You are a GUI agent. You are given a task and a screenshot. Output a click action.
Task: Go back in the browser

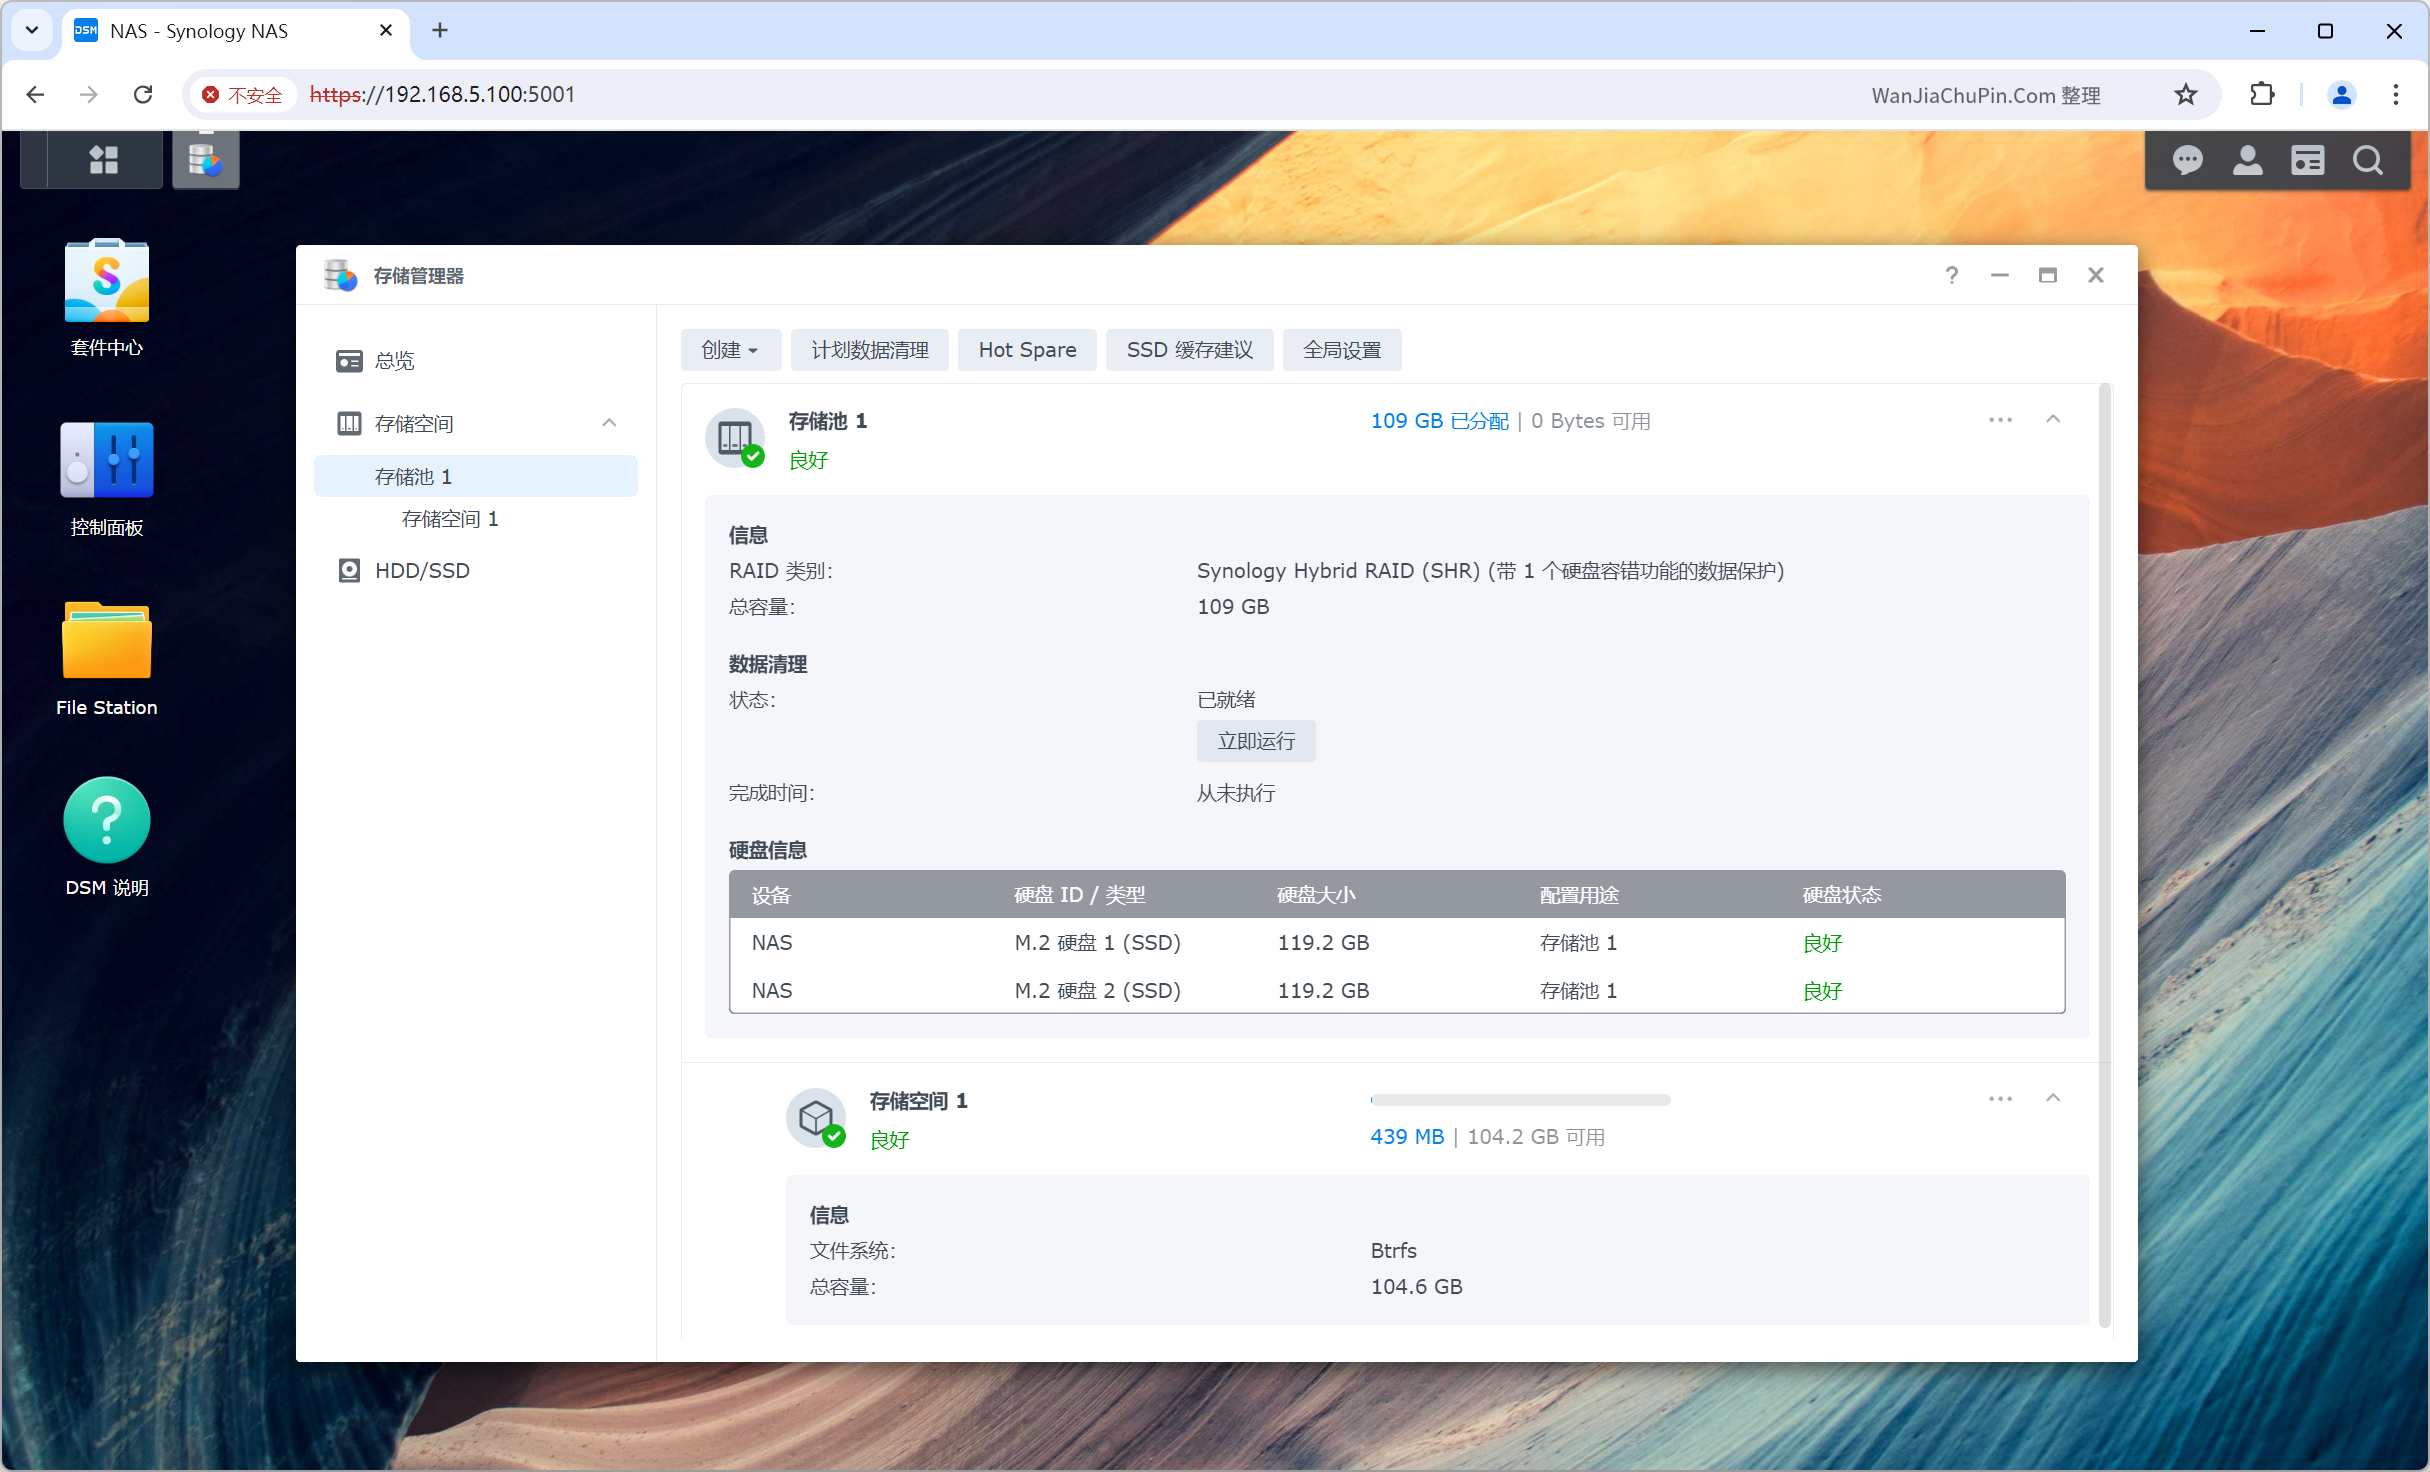(x=35, y=94)
